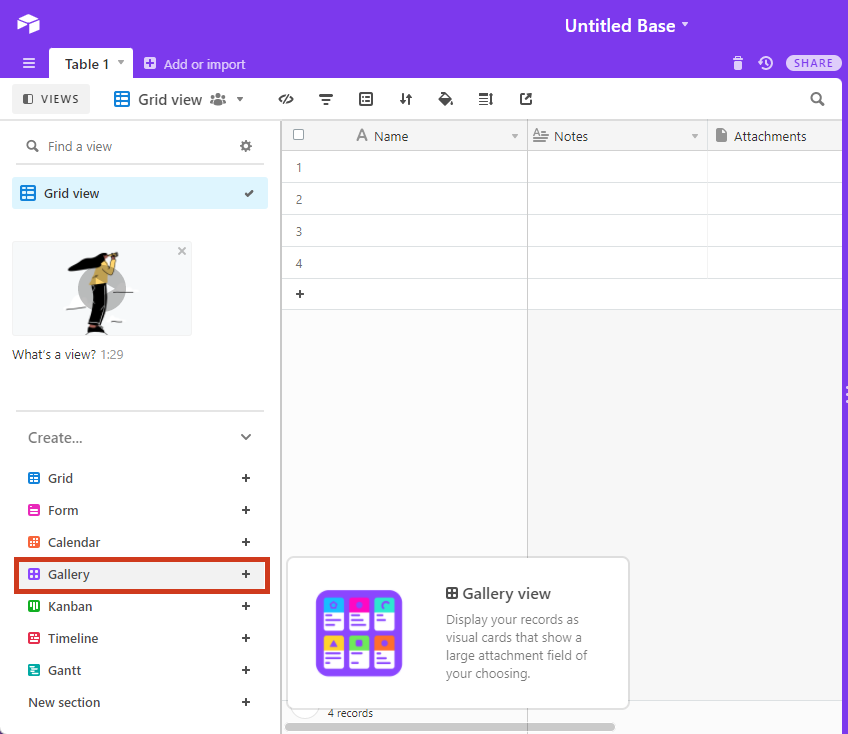Image resolution: width=848 pixels, height=734 pixels.
Task: Click the share view icon
Action: point(526,99)
